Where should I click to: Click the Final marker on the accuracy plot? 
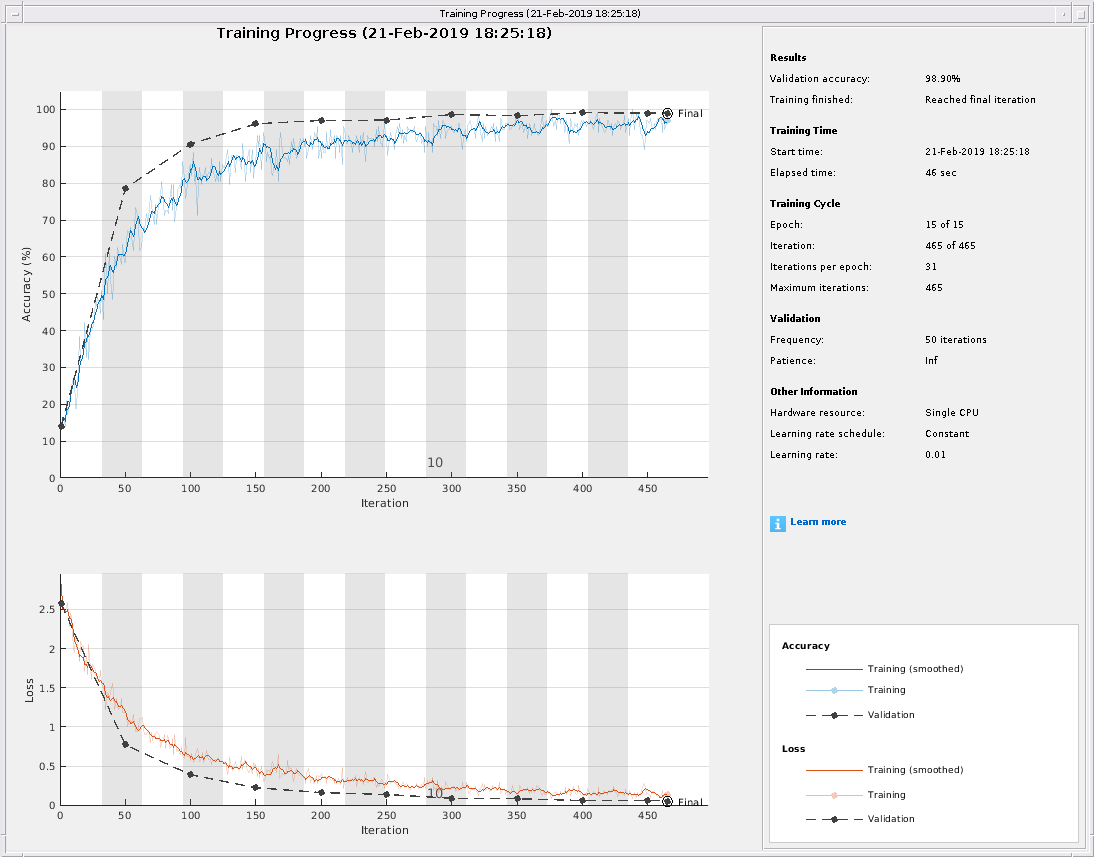coord(667,113)
